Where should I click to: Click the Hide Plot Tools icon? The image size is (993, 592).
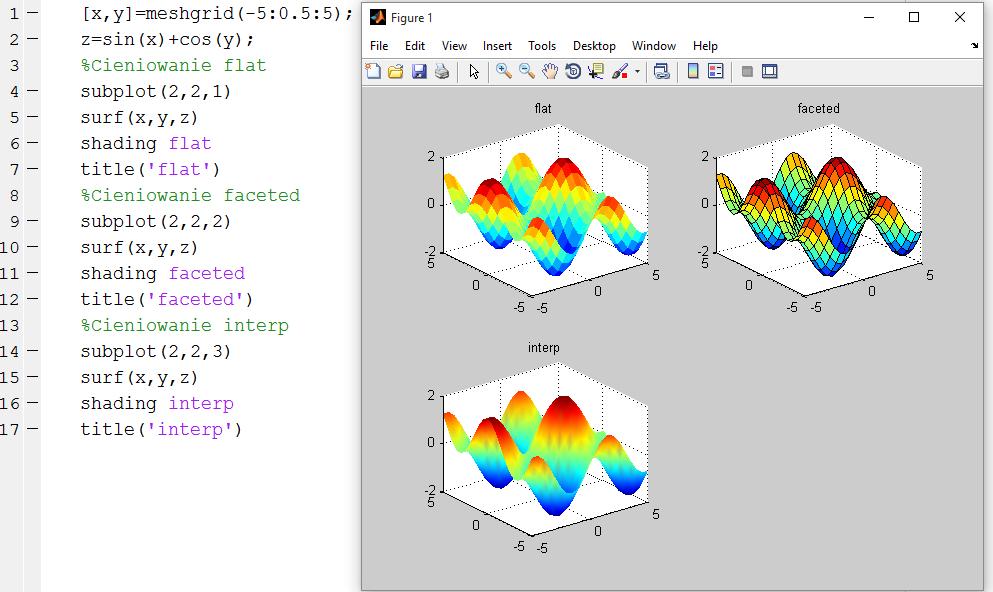[x=747, y=72]
